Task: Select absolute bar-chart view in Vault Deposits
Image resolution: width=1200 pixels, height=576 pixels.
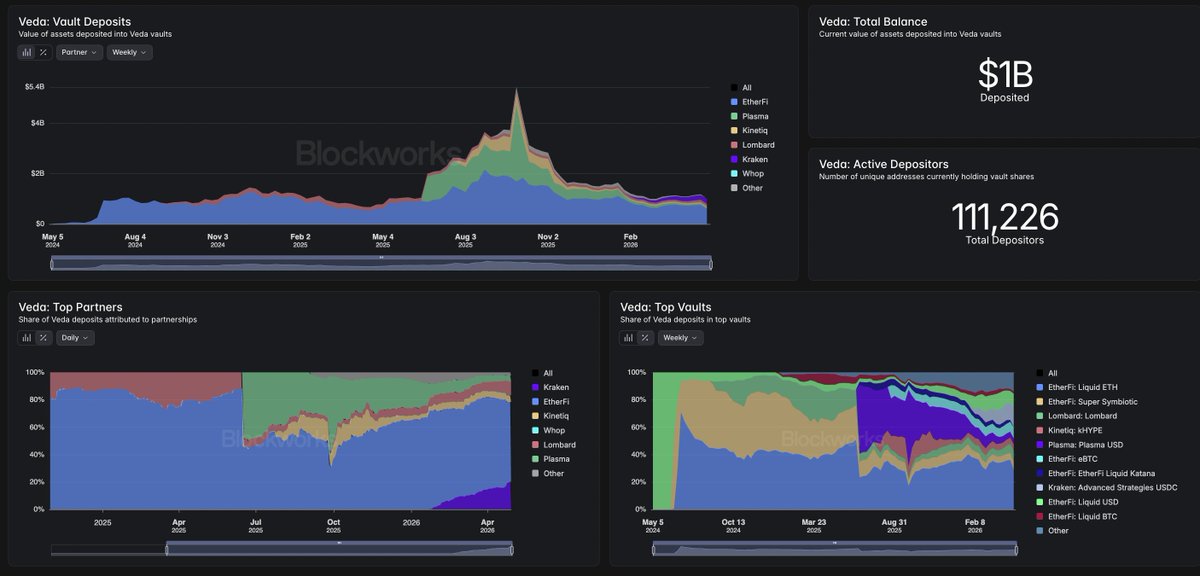Action: 27,52
